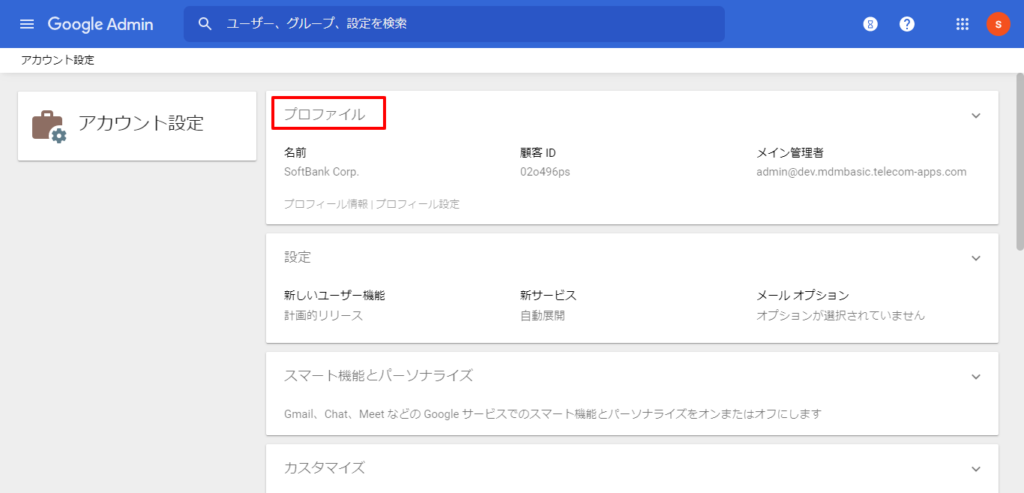Click the briefcase アカウント設定 icon
Image resolution: width=1024 pixels, height=493 pixels.
[48, 126]
